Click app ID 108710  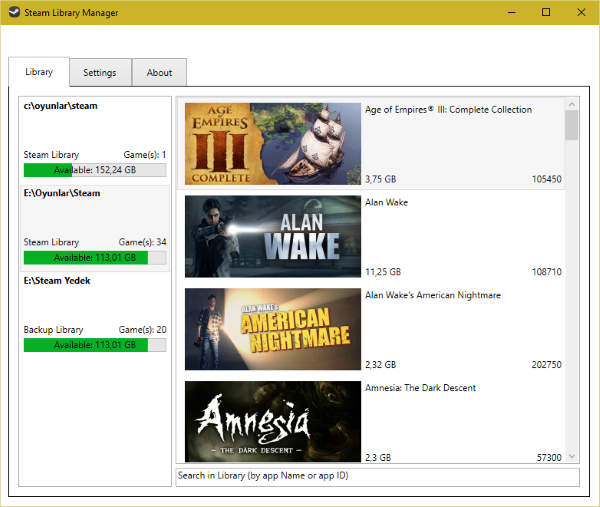(x=546, y=272)
